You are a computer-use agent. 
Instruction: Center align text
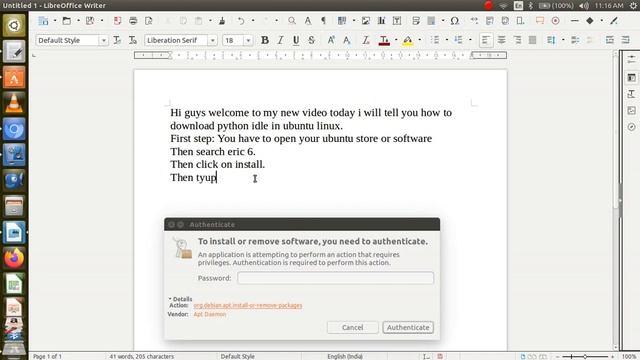click(x=501, y=40)
